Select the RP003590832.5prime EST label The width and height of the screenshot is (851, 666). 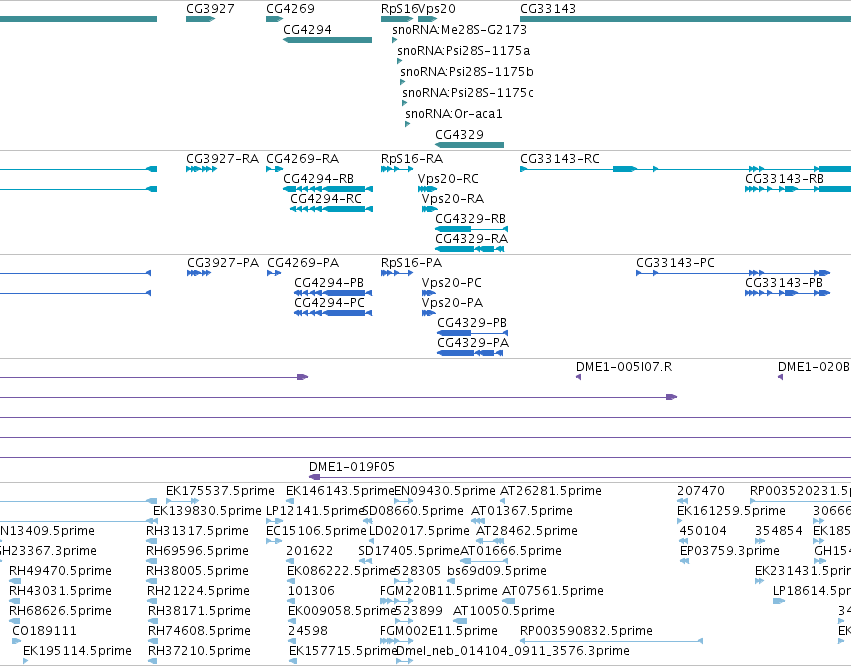586,631
